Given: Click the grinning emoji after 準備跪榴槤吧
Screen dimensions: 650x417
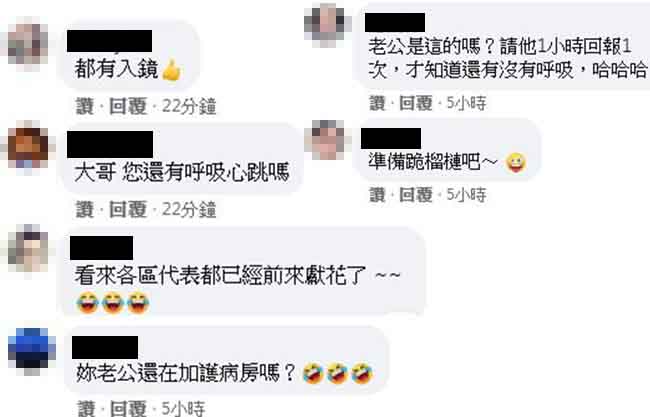Looking at the screenshot, I should [516, 162].
